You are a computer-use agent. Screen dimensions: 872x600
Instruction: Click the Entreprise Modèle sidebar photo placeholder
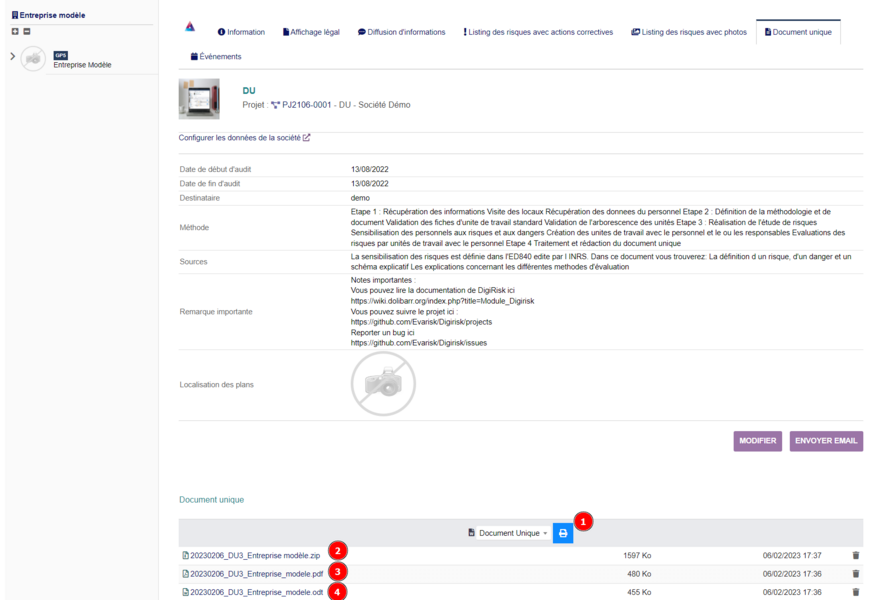click(x=33, y=58)
